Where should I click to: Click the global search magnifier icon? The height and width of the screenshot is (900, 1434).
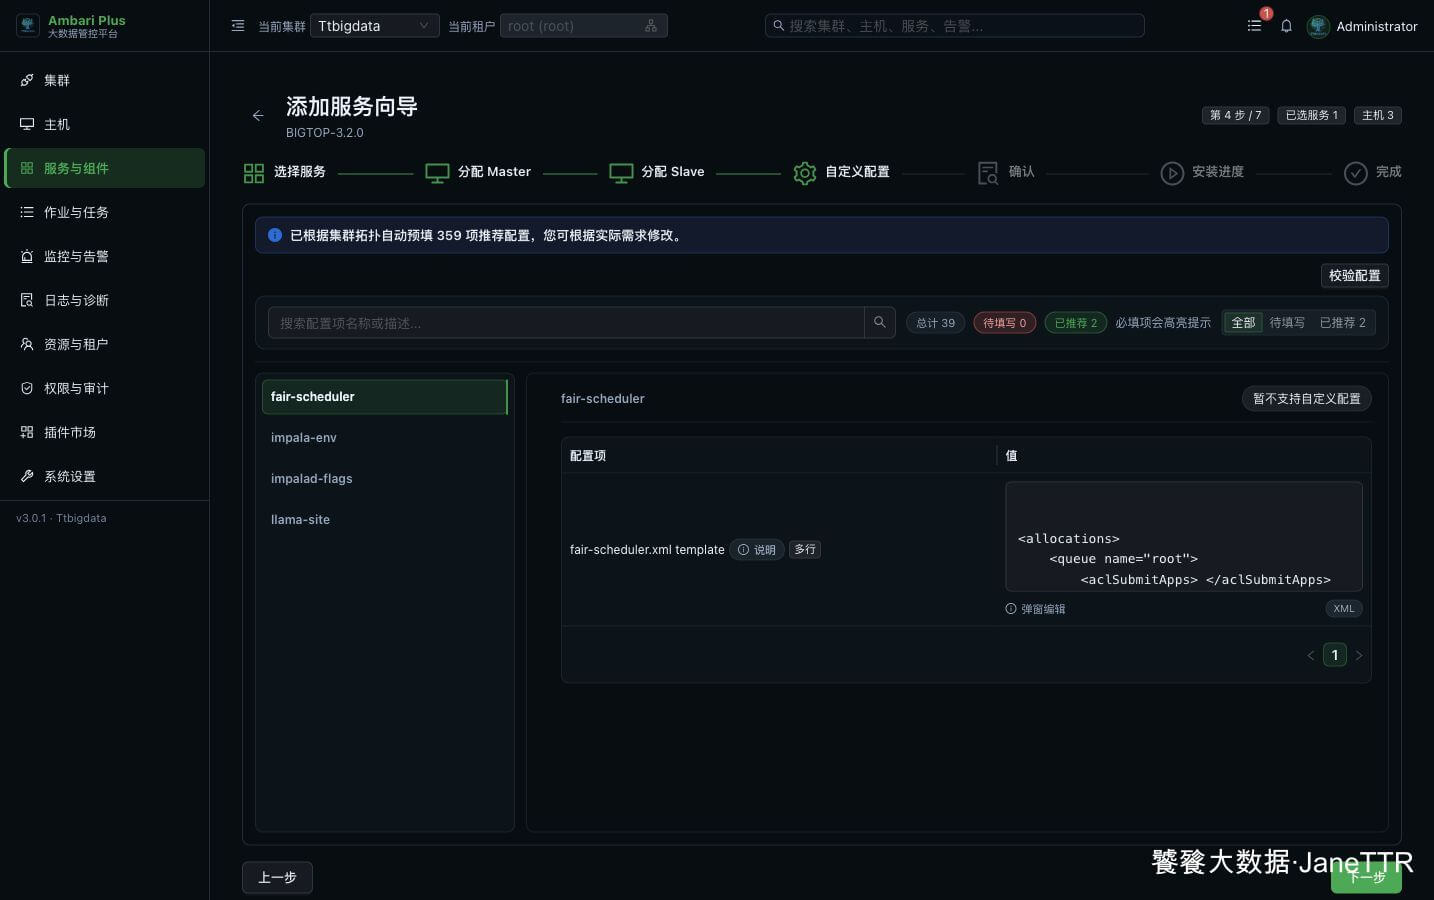pos(778,26)
